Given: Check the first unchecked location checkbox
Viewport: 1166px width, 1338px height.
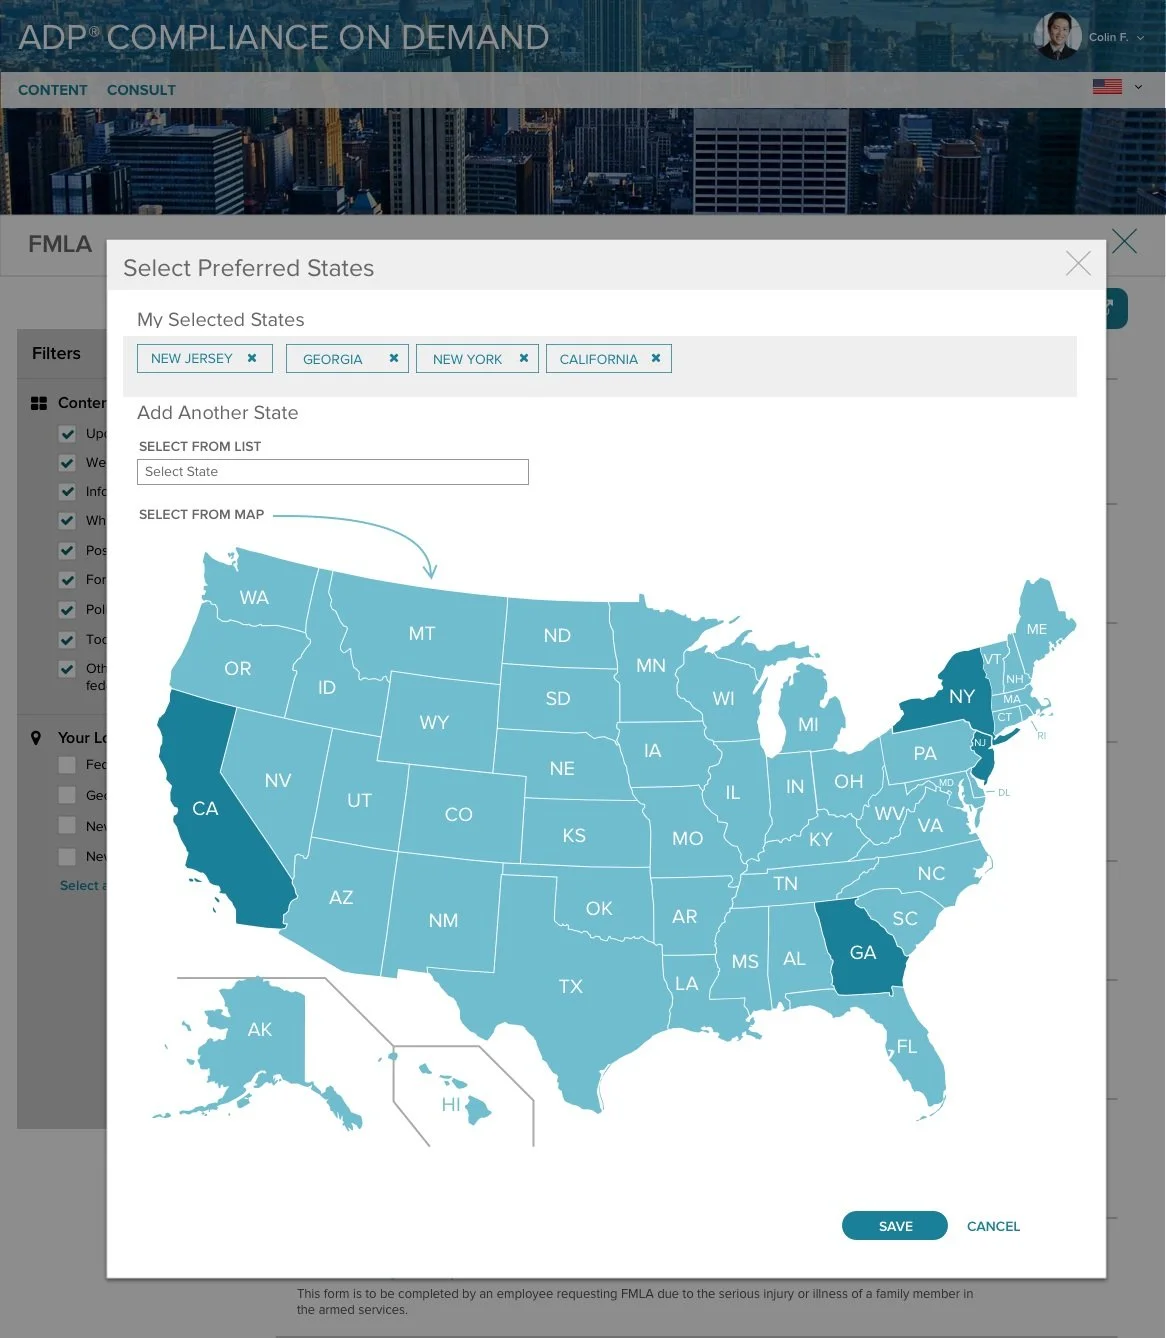Looking at the screenshot, I should point(67,765).
